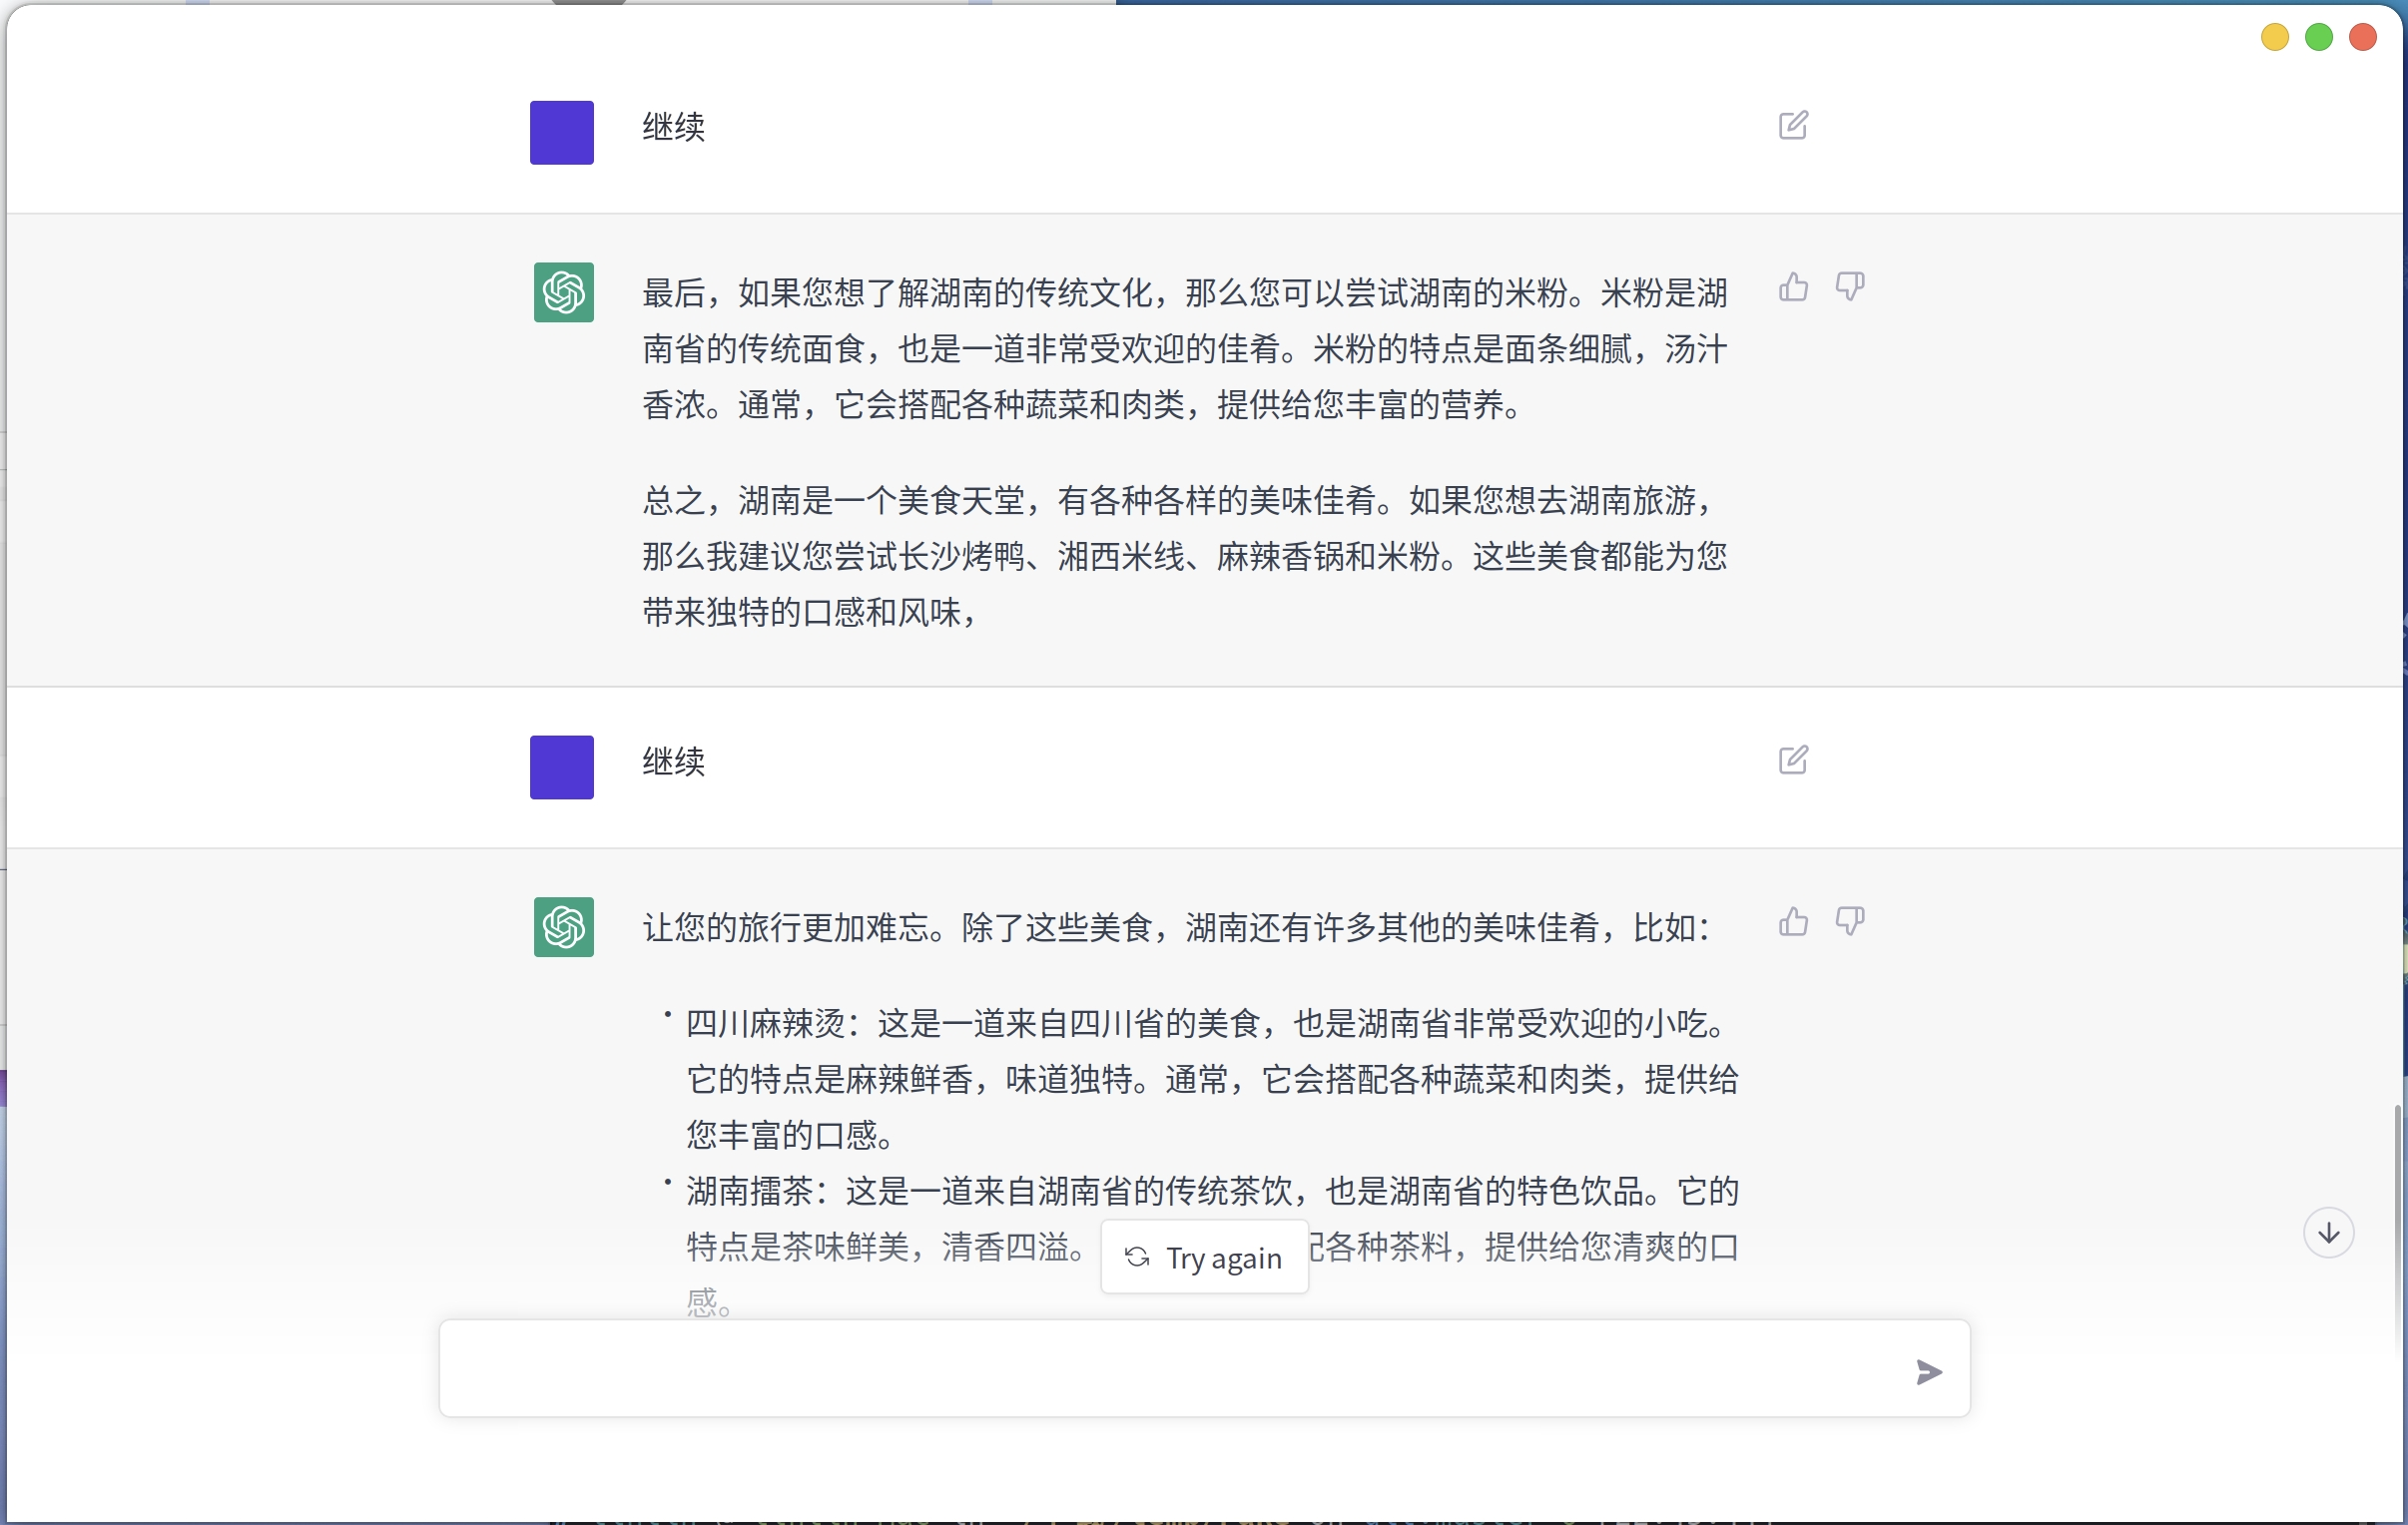
Task: Click the paragraph starting with 总之
Action: (1183, 556)
